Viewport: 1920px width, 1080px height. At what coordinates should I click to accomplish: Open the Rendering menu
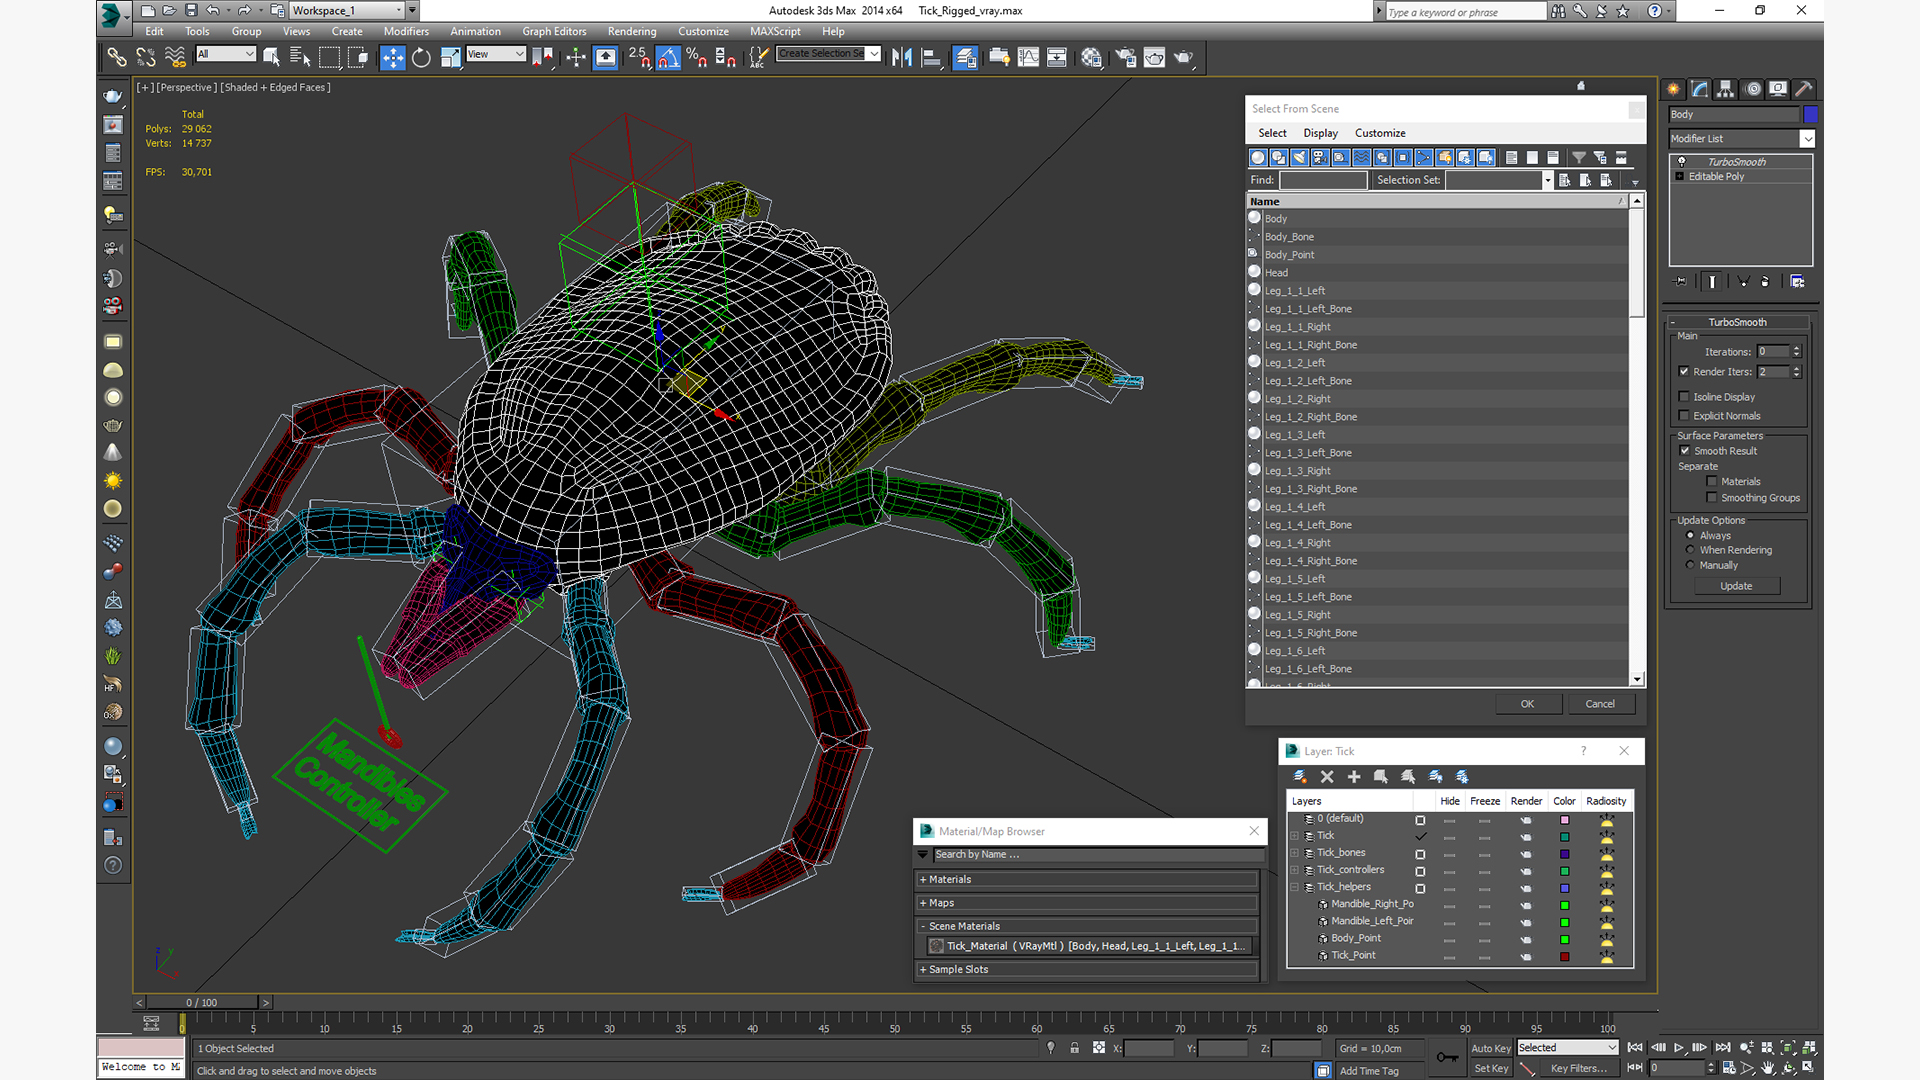click(x=632, y=32)
